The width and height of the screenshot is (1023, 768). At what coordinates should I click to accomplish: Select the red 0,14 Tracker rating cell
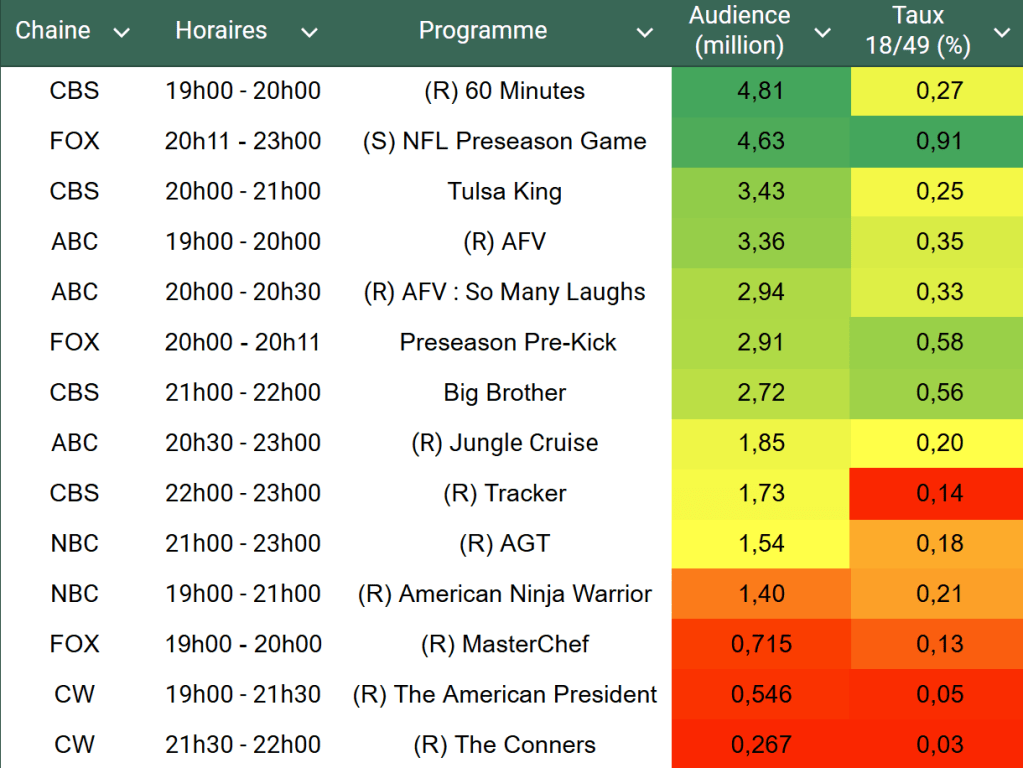point(939,493)
